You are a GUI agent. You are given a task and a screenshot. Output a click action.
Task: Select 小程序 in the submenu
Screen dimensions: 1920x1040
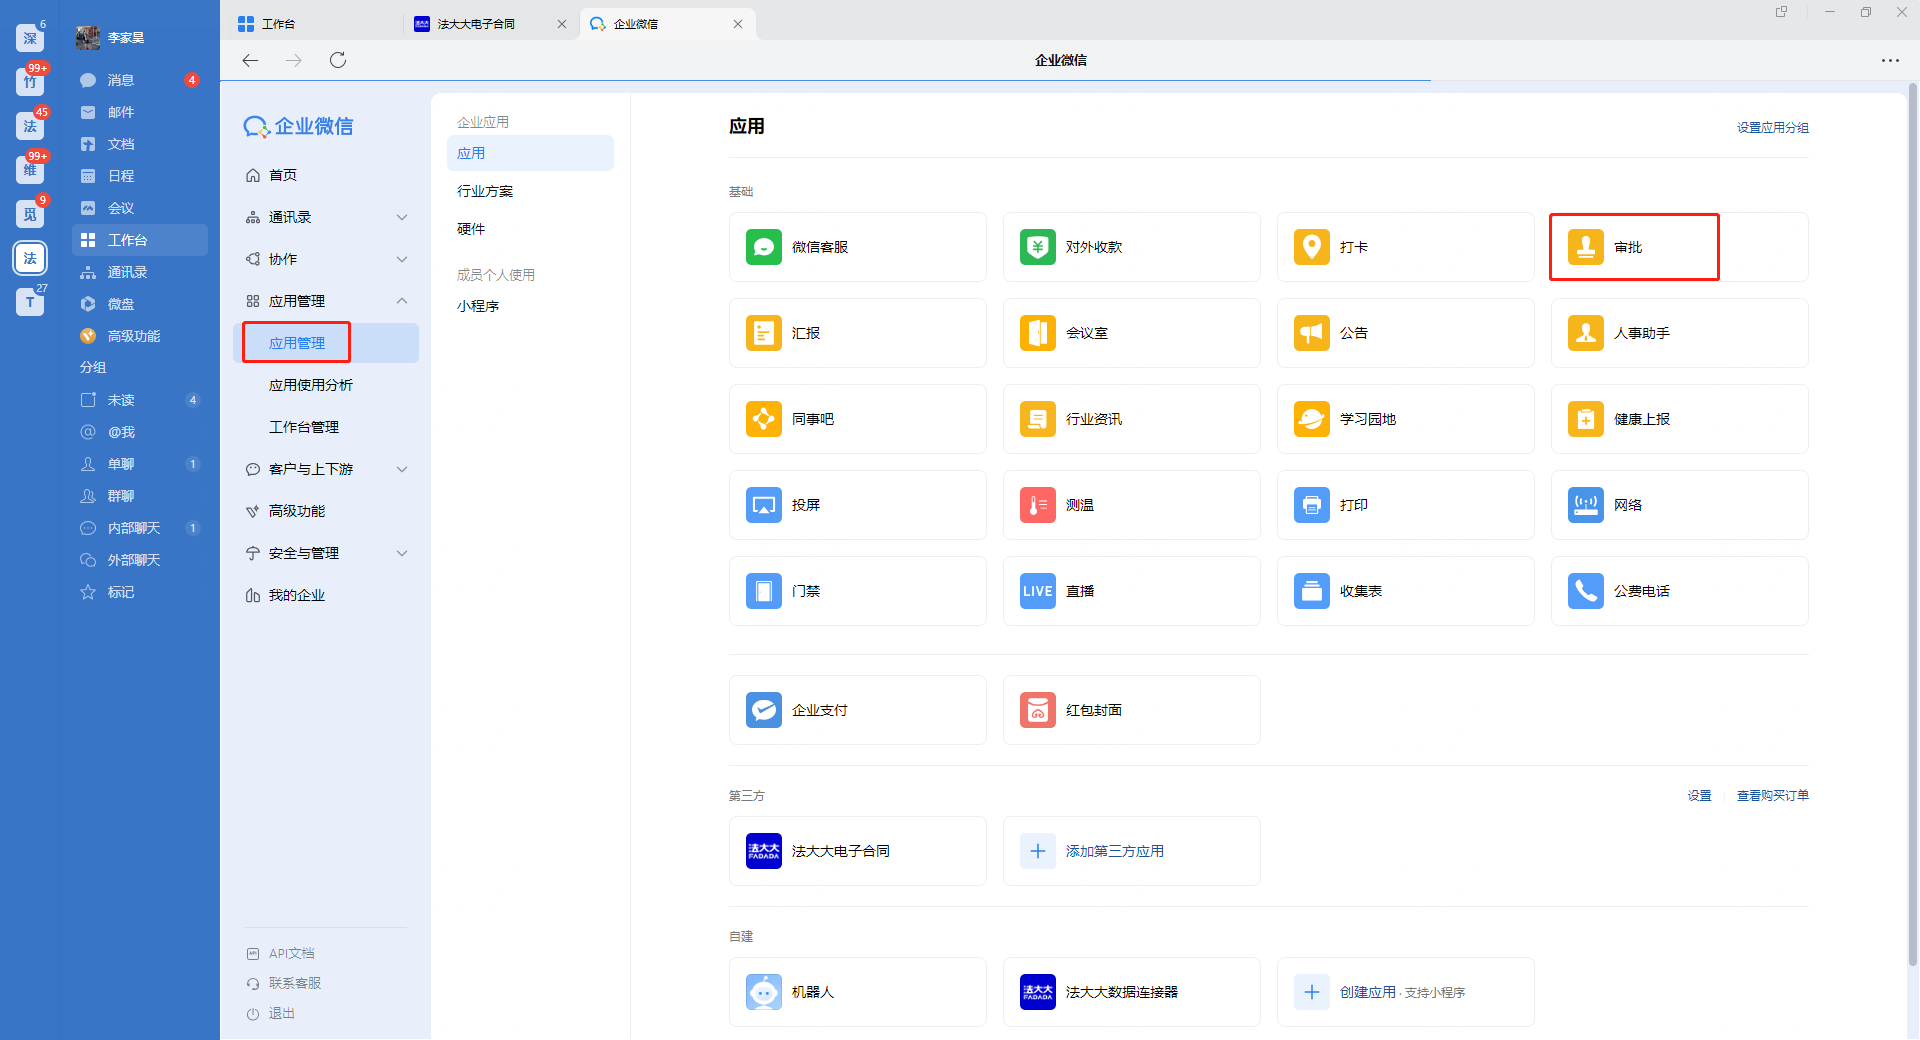[x=478, y=306]
